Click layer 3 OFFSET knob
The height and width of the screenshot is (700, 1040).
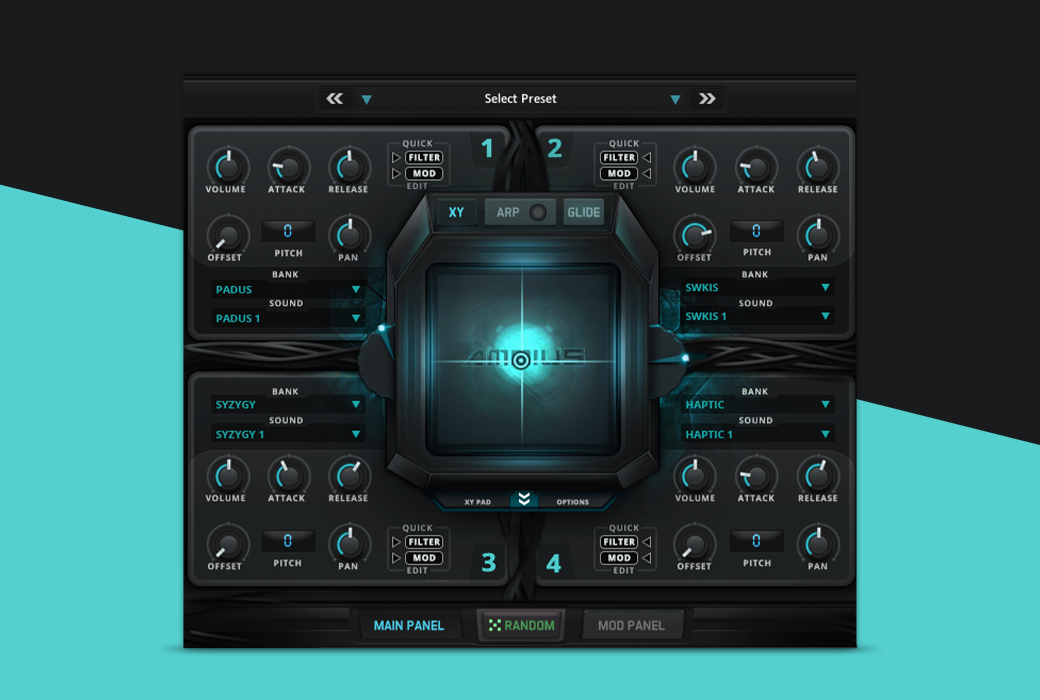[228, 544]
